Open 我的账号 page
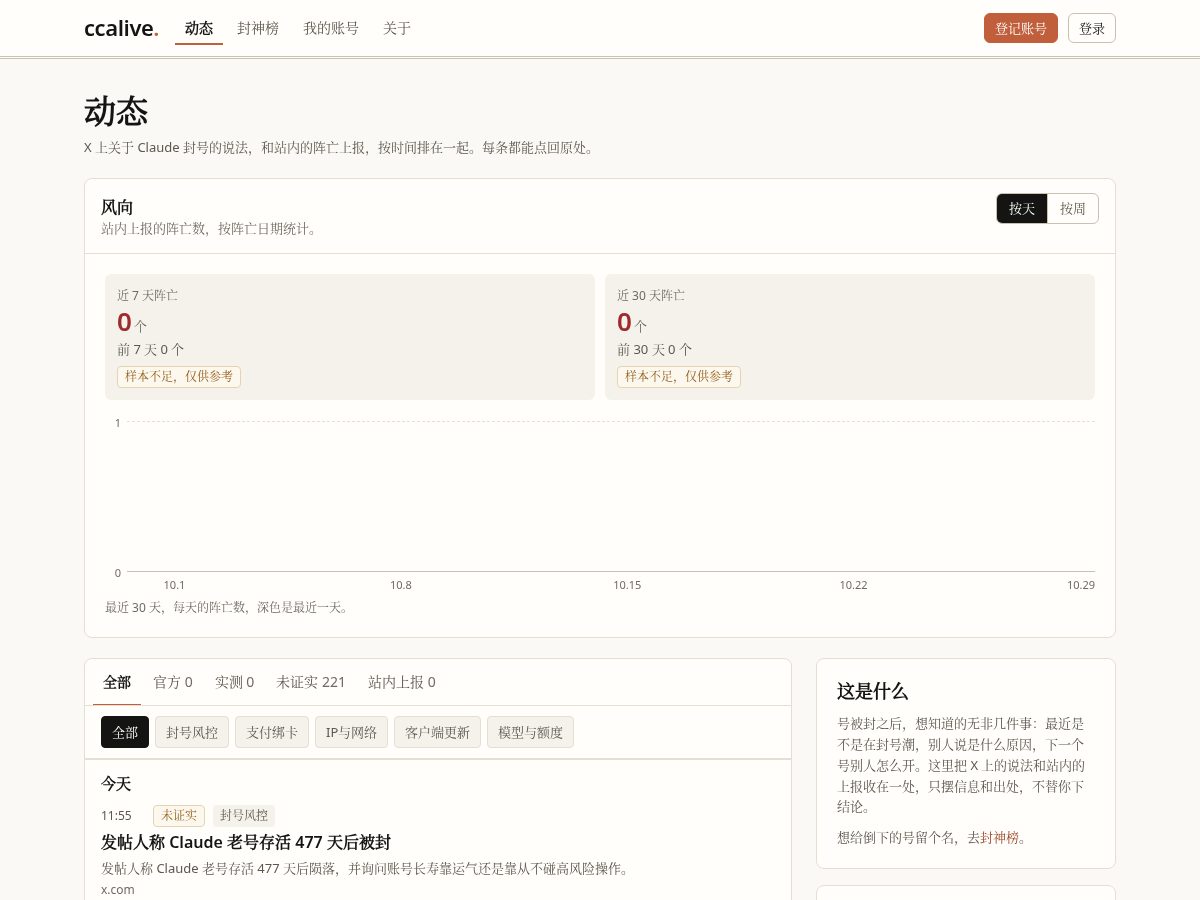1200x900 pixels. [x=331, y=28]
